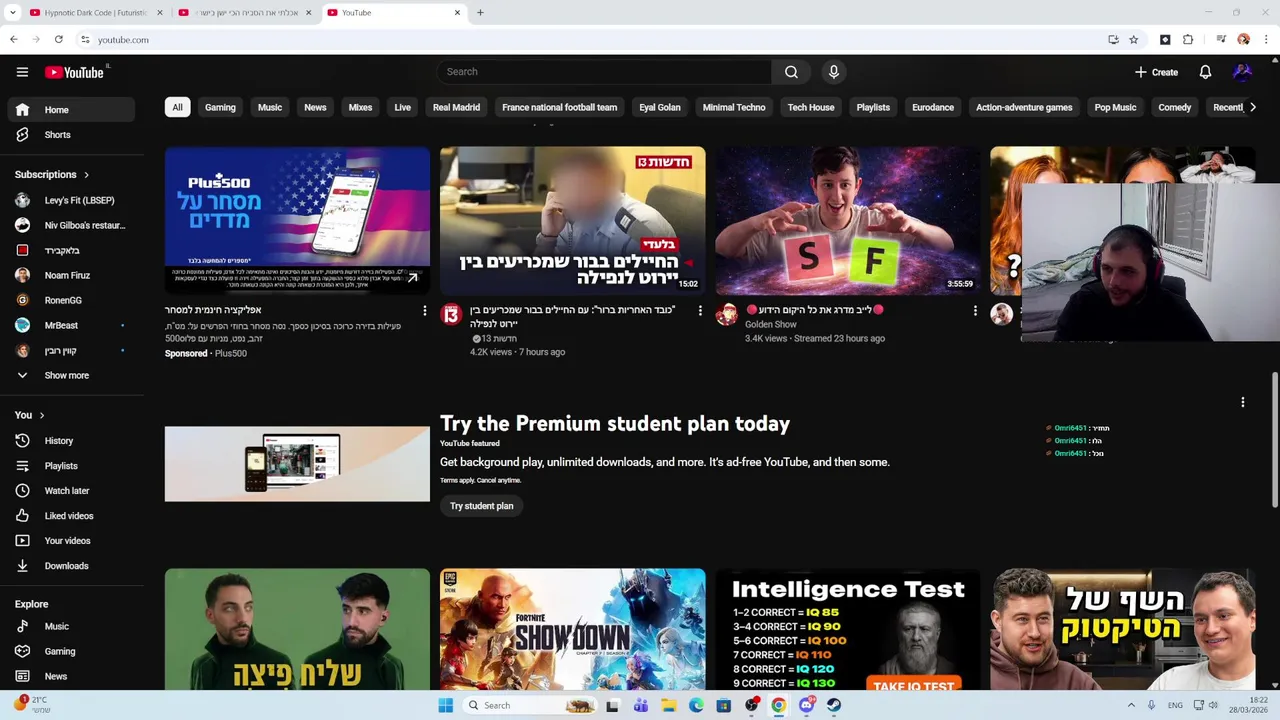Viewport: 1280px width, 720px height.
Task: Select the Real Madrid chip
Action: (456, 107)
